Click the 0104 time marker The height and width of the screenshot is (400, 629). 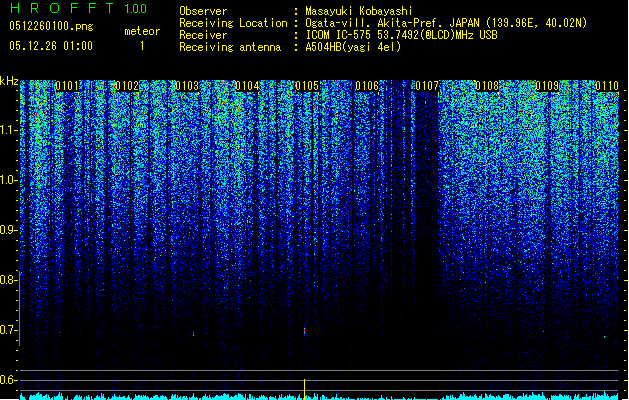pos(247,86)
